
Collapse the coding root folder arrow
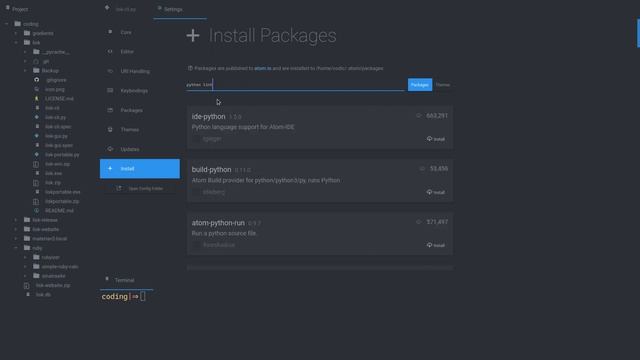tap(7, 24)
